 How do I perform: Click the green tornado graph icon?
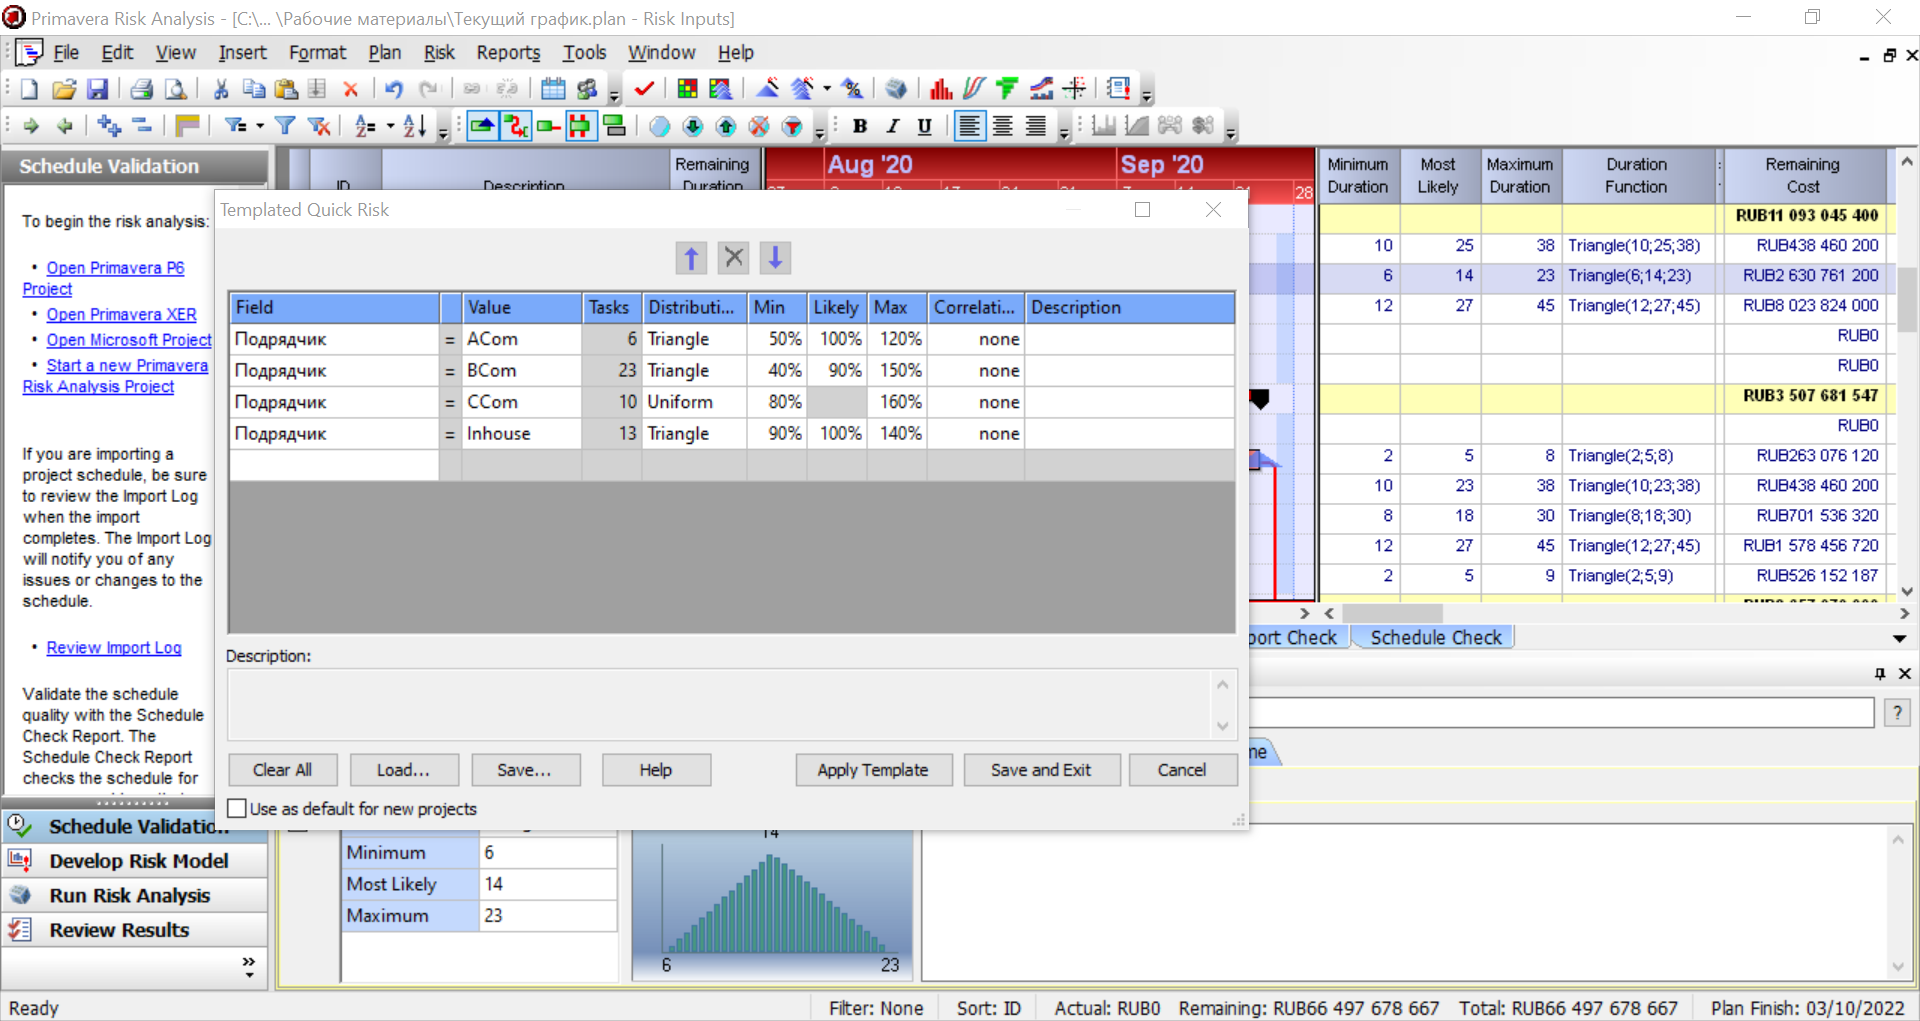[1007, 89]
